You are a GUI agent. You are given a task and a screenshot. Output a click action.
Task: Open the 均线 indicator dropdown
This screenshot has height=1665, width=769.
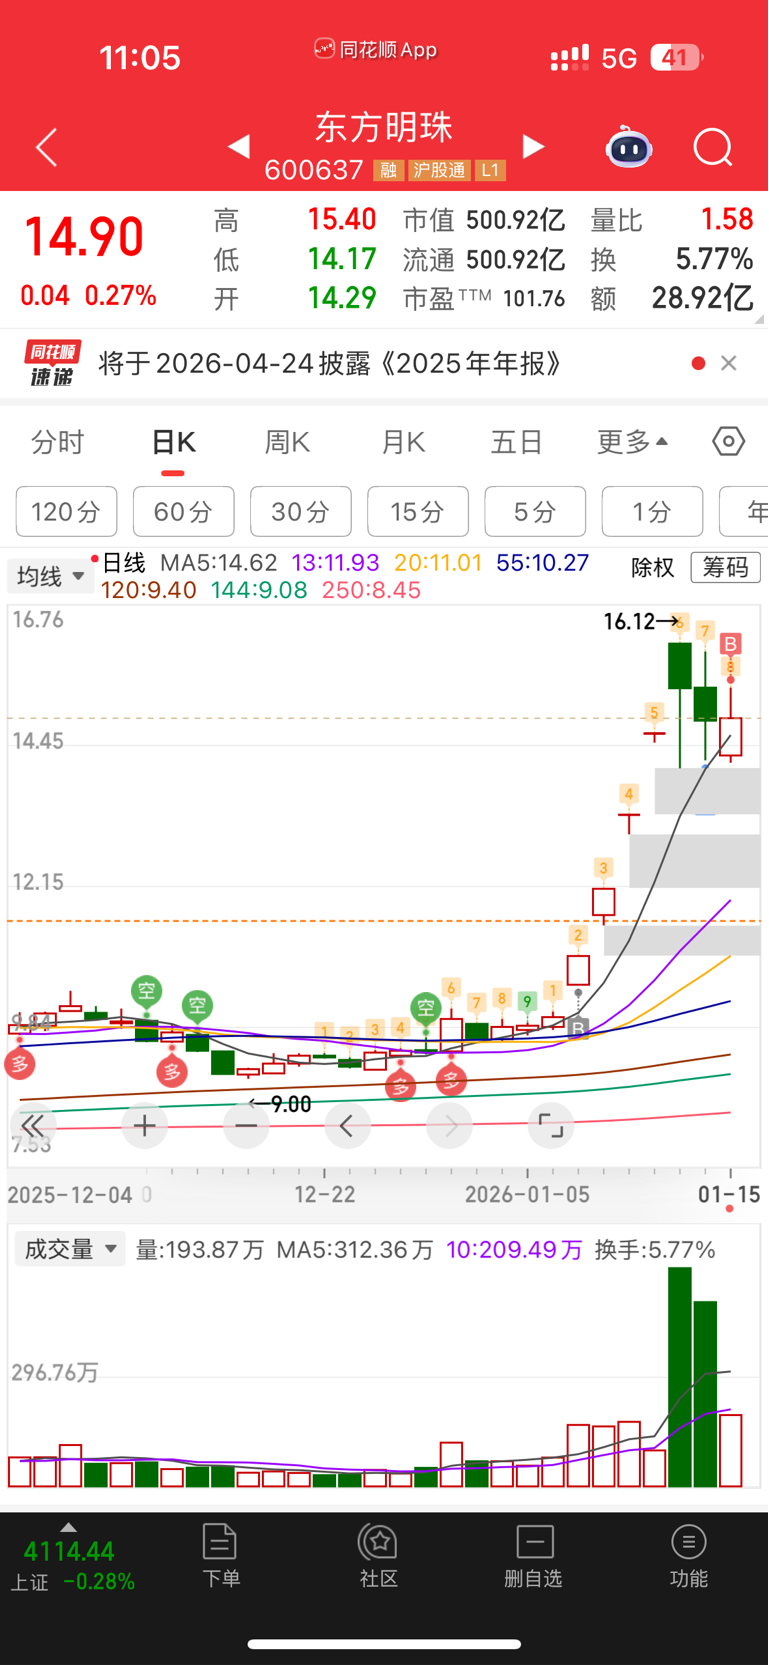coord(51,576)
